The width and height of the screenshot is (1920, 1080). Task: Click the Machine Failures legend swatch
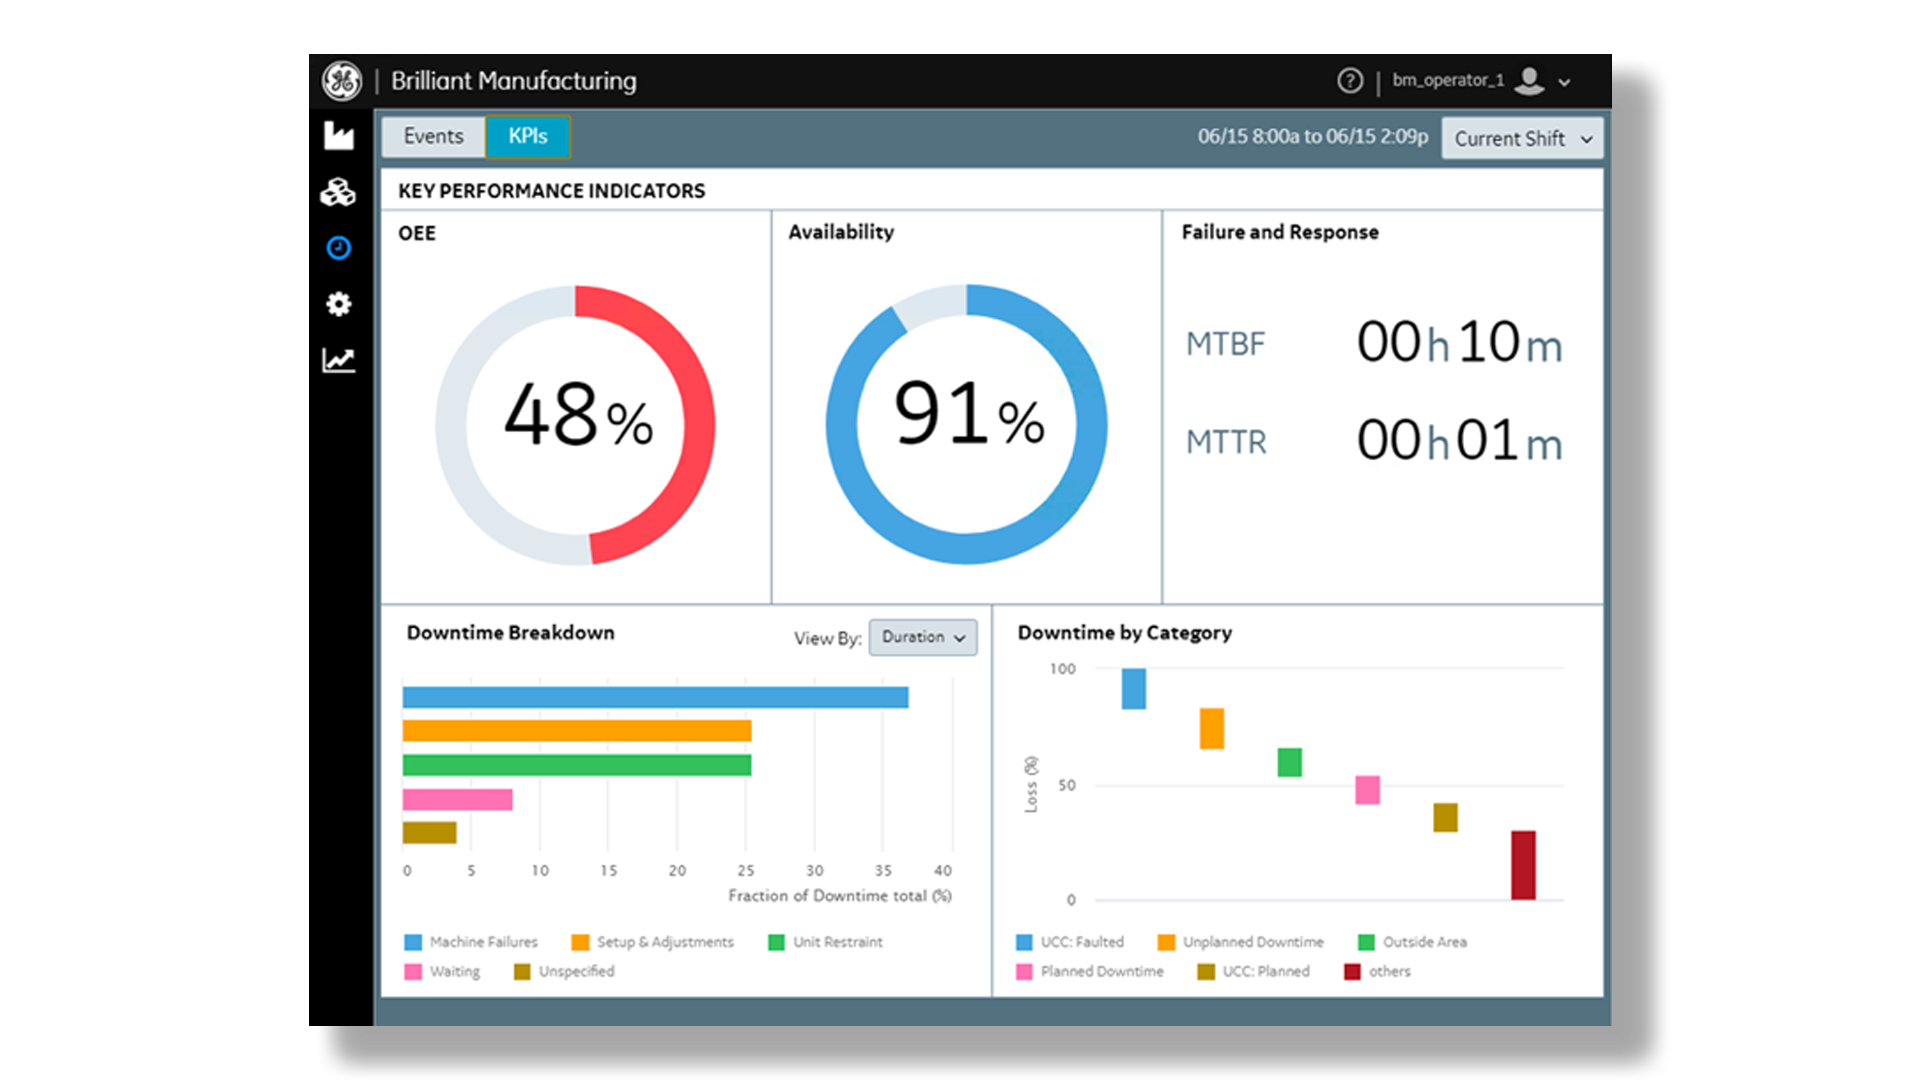(x=413, y=942)
